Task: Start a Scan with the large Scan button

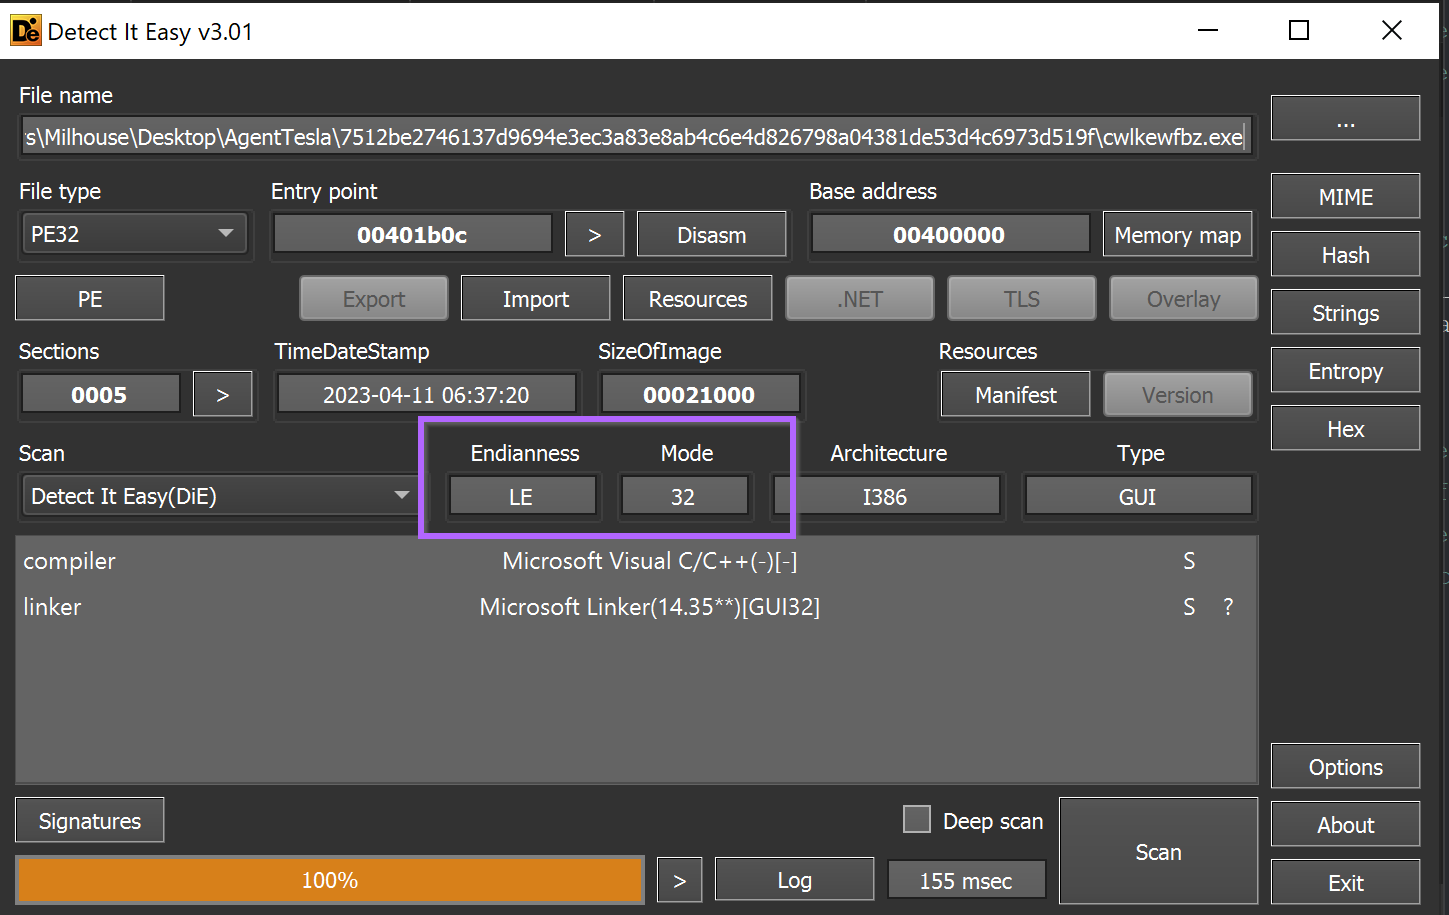Action: [1158, 851]
